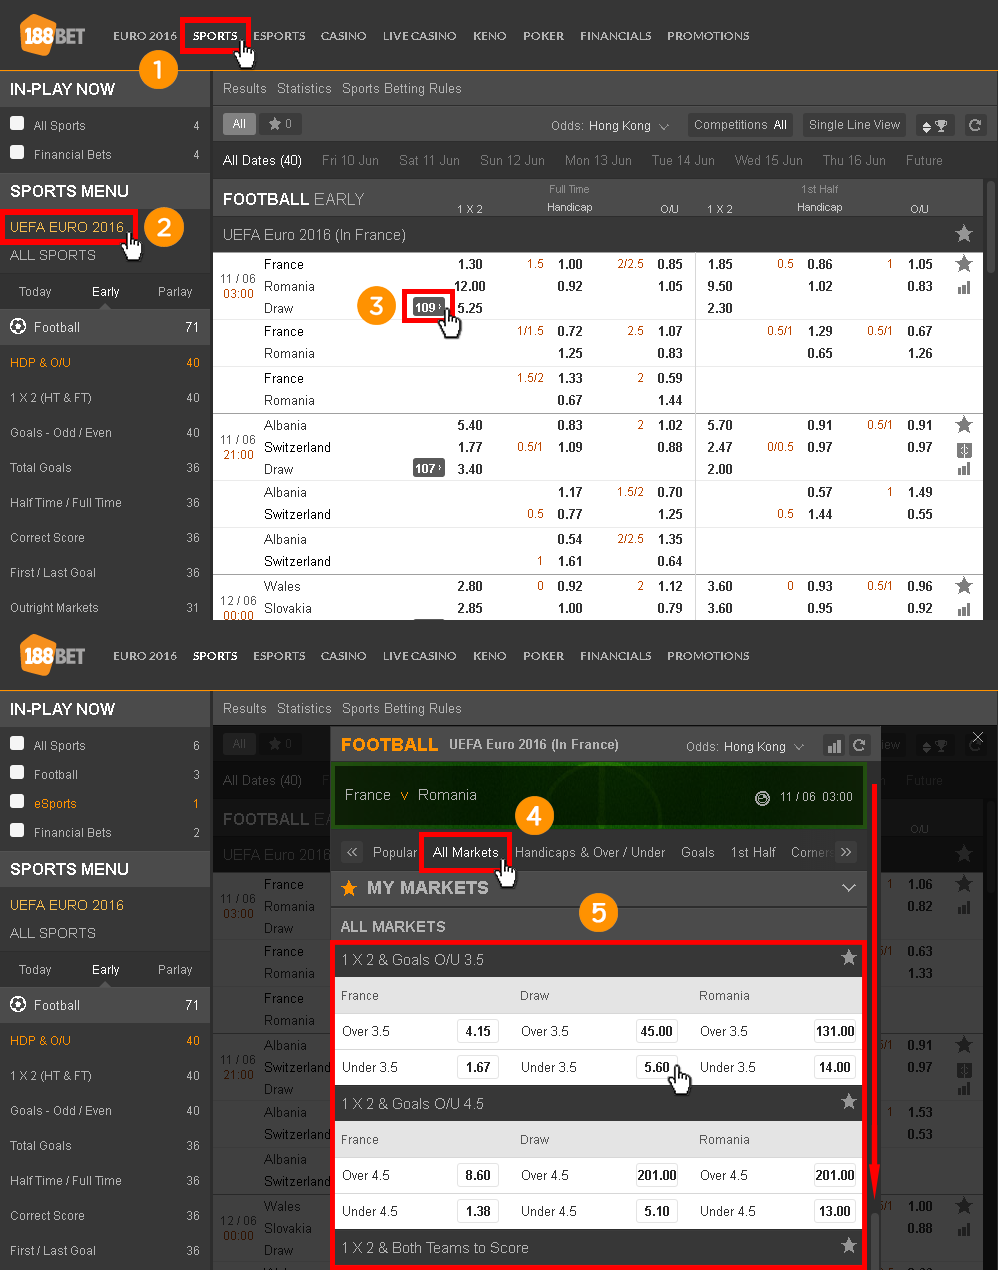Image resolution: width=998 pixels, height=1270 pixels.
Task: Favorite the UEFA Euro 2016 (In France) league in the upper screenshot
Action: [x=964, y=234]
